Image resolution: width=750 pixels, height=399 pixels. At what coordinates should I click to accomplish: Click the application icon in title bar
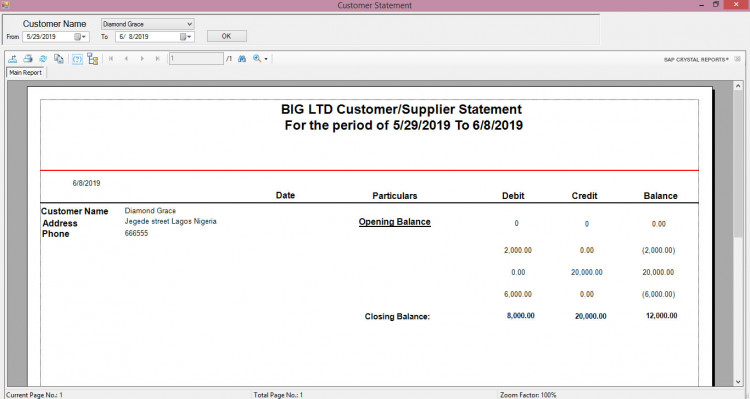click(5, 5)
